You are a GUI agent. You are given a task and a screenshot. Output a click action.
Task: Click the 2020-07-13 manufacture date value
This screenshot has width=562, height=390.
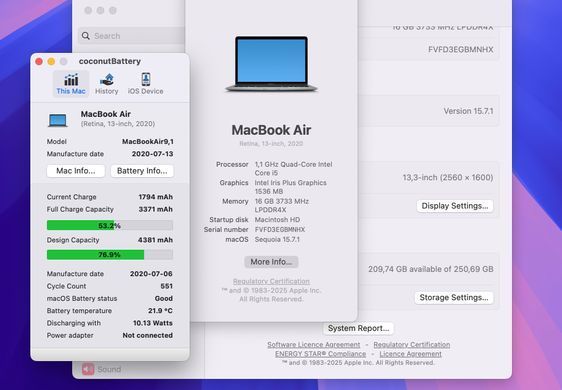(x=152, y=154)
